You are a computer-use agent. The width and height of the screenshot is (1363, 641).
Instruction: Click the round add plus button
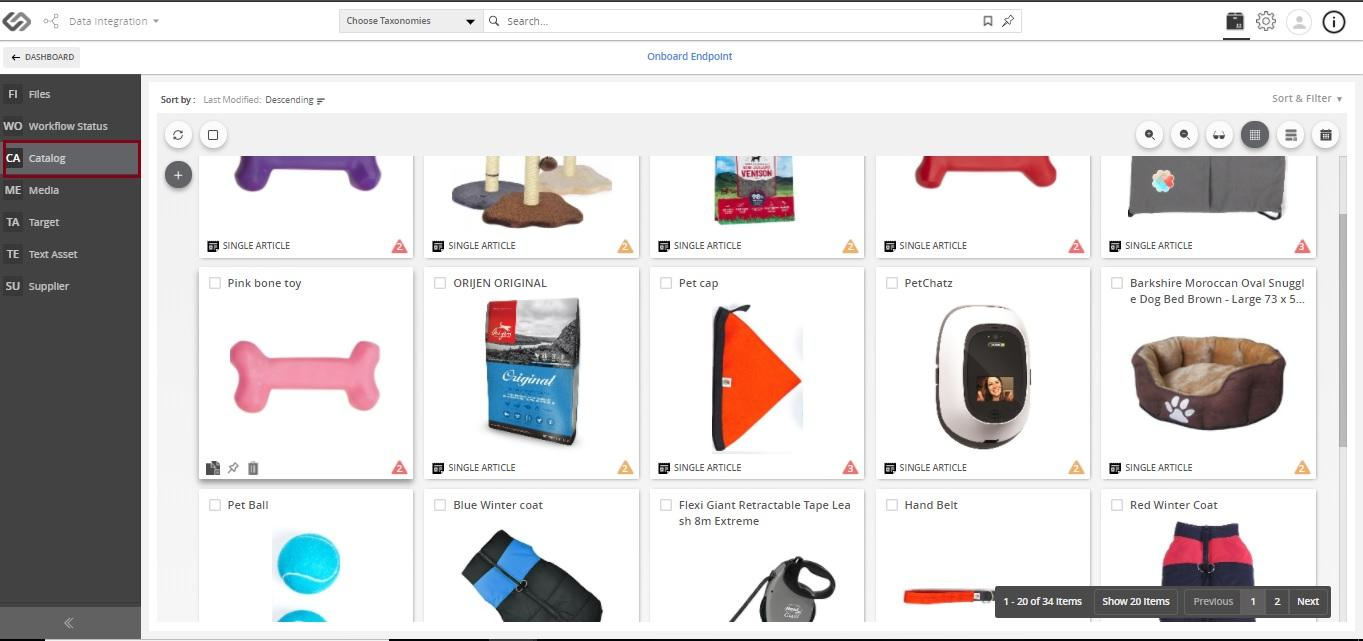(x=178, y=175)
